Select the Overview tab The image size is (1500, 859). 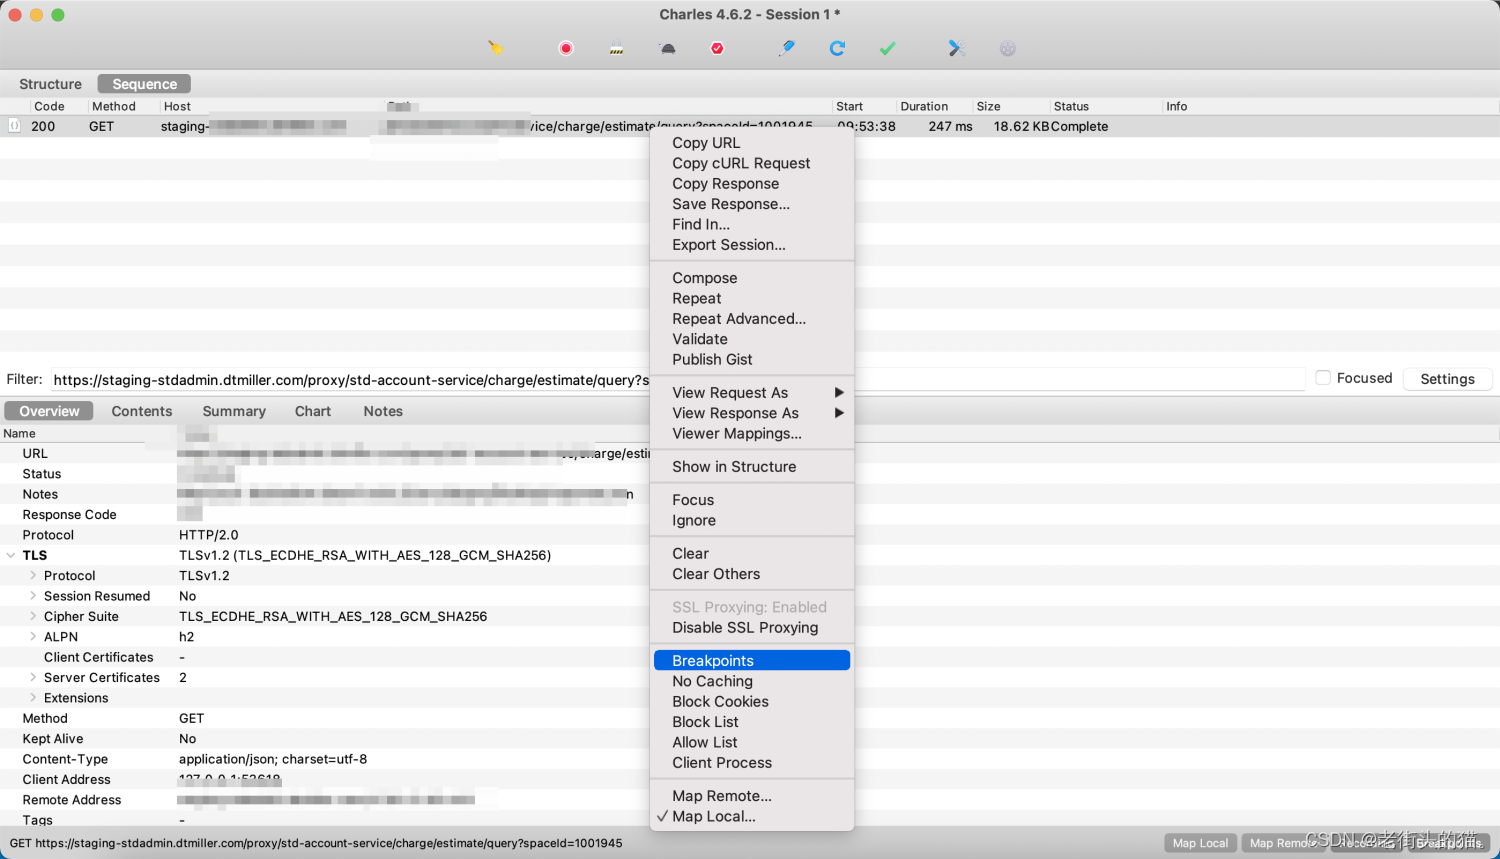point(49,411)
